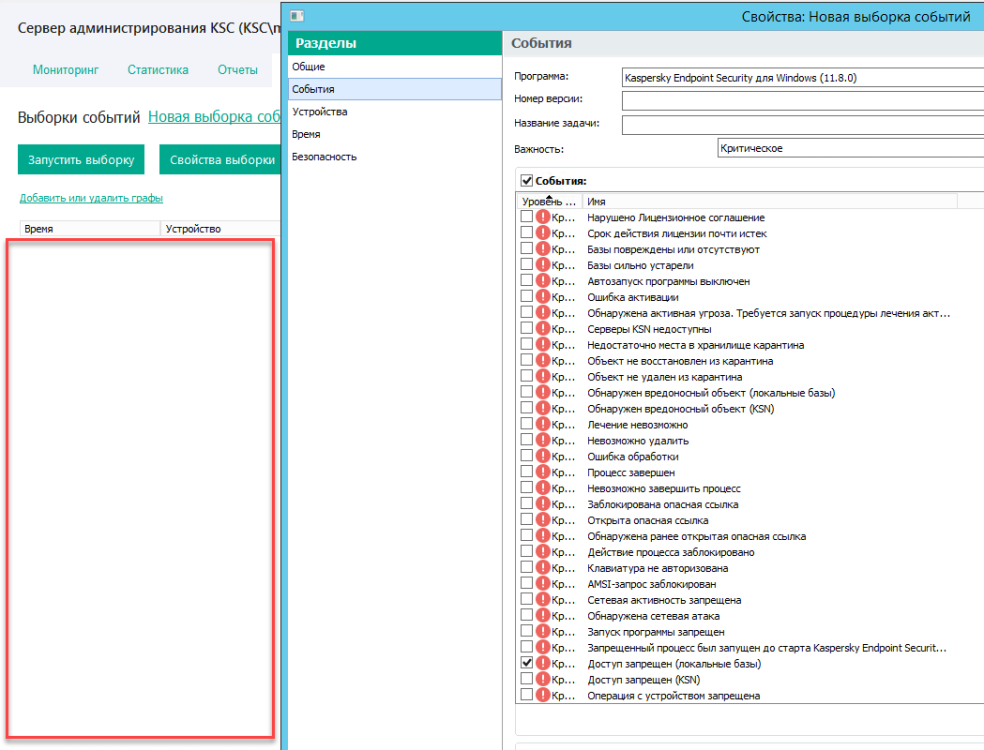Click the critical icon for Открыта опасная ссылка
The image size is (984, 750).
coord(543,520)
